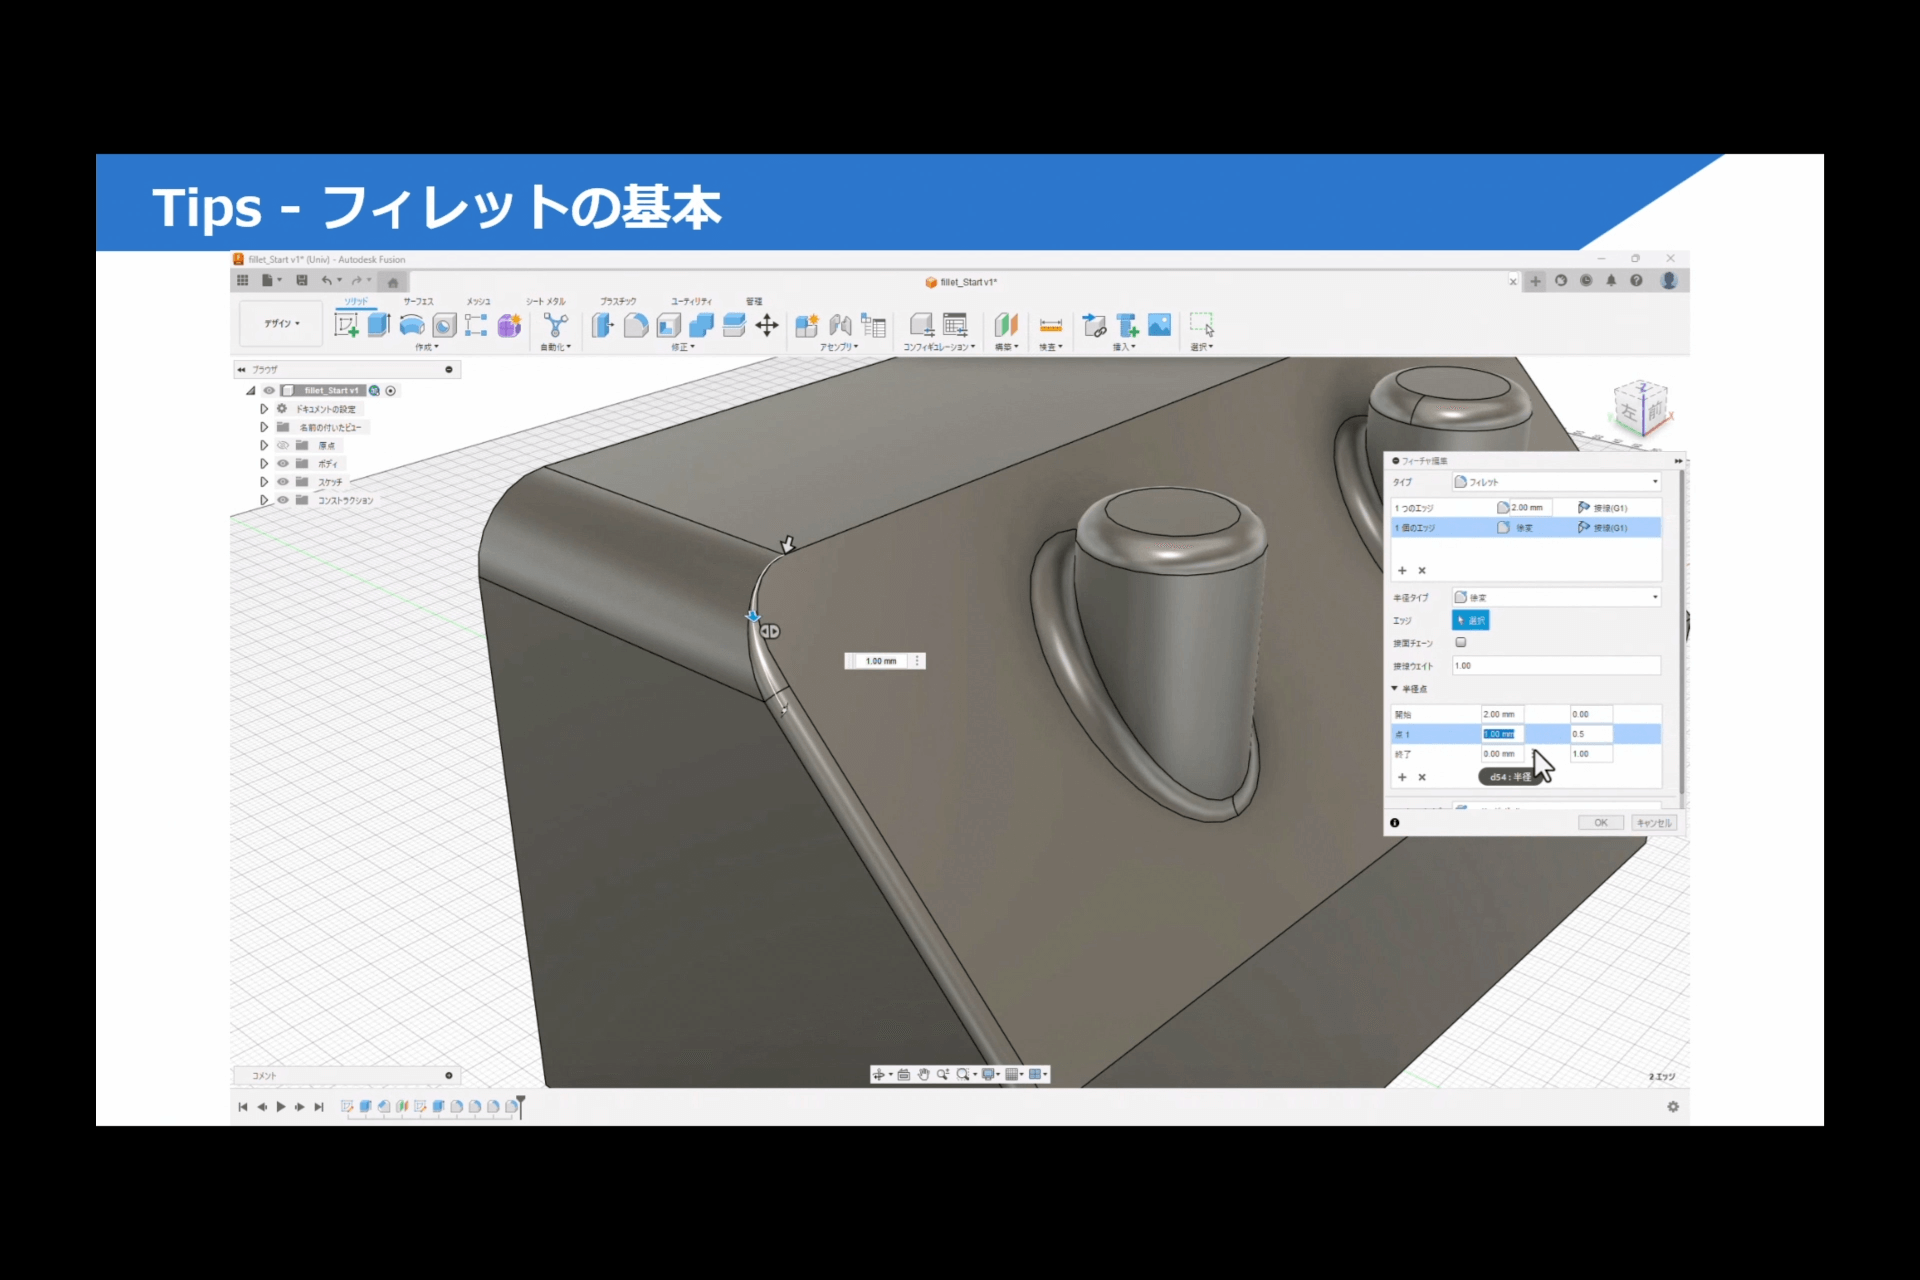The height and width of the screenshot is (1280, 1920).
Task: Click the Point 1 radius input field
Action: pyautogui.click(x=1502, y=734)
